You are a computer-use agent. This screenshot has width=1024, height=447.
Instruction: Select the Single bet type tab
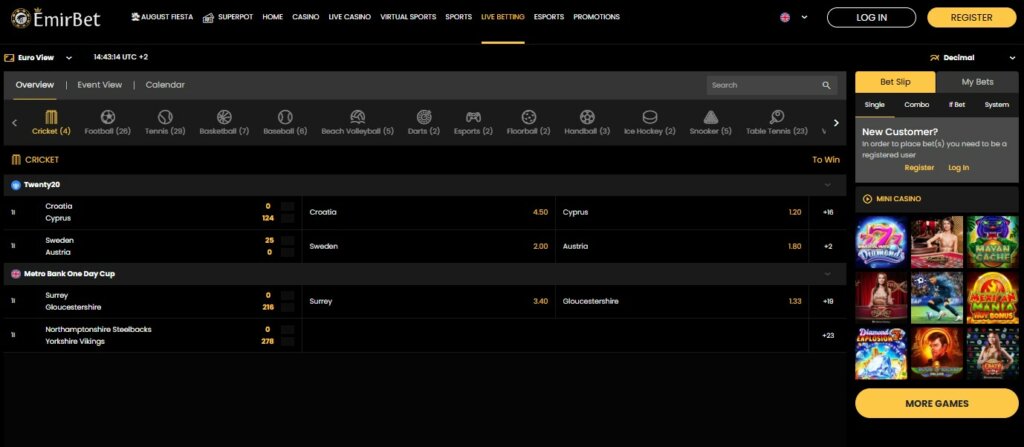tap(874, 105)
